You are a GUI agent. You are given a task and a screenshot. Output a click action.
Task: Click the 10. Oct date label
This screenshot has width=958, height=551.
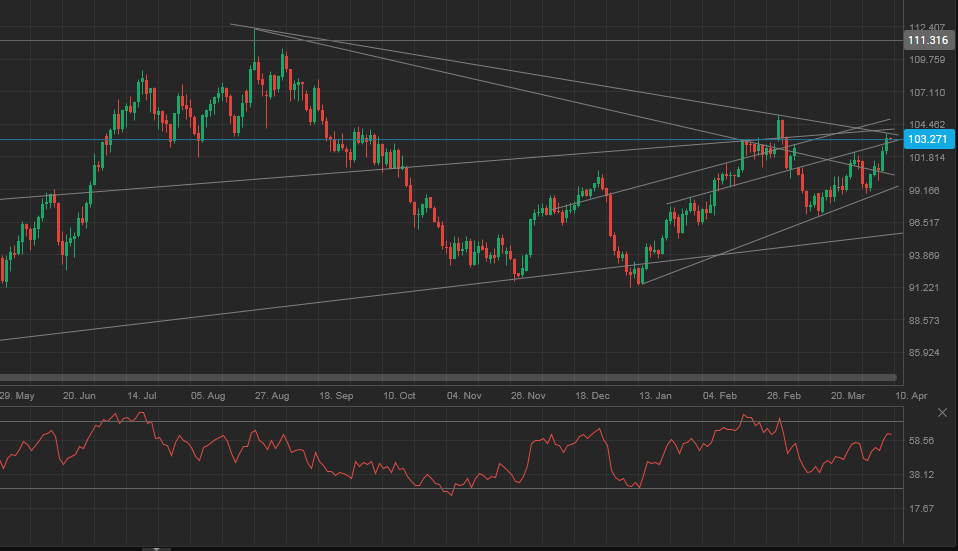(x=400, y=396)
